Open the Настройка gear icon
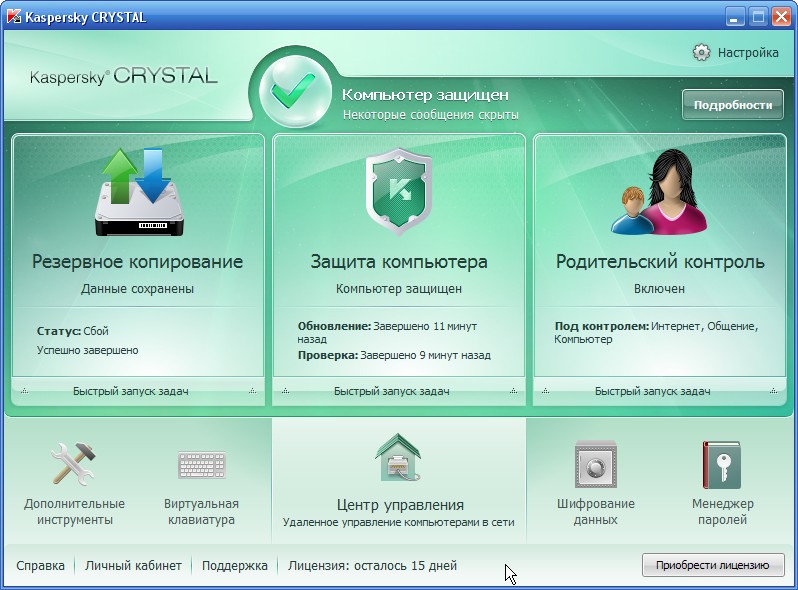The width and height of the screenshot is (798, 590). [701, 52]
